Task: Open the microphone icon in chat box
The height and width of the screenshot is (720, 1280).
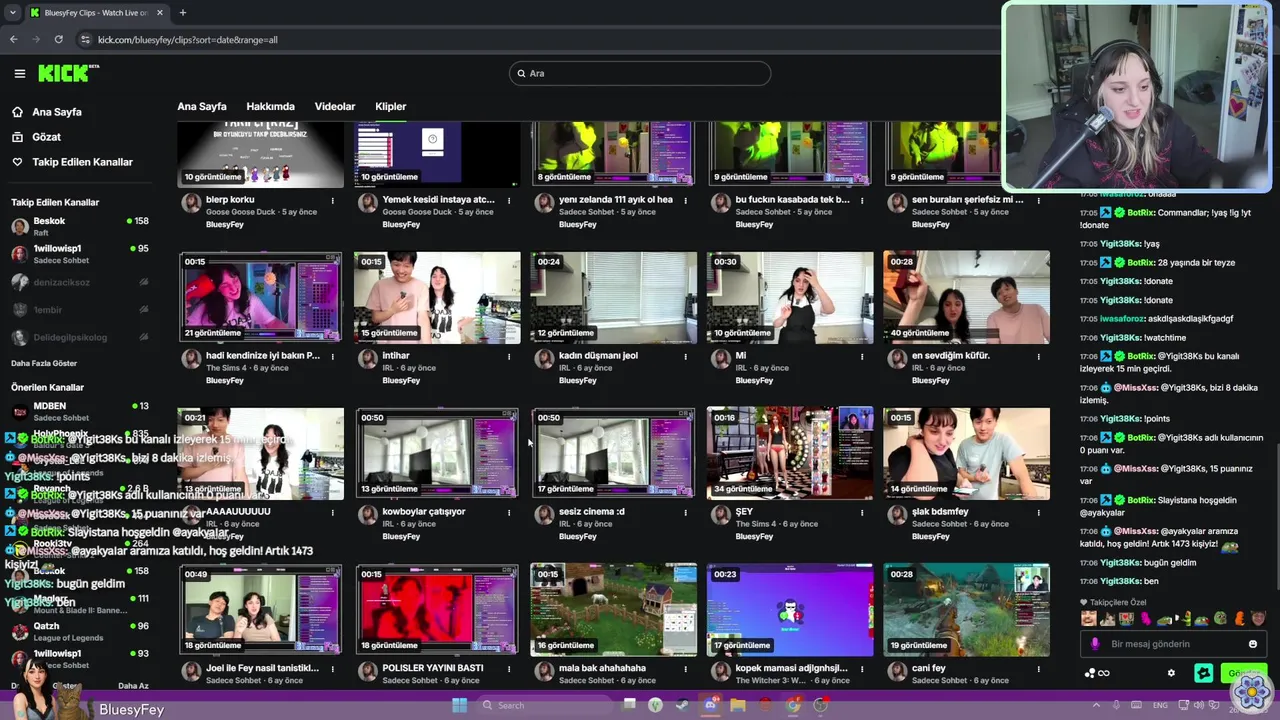Action: 1095,644
